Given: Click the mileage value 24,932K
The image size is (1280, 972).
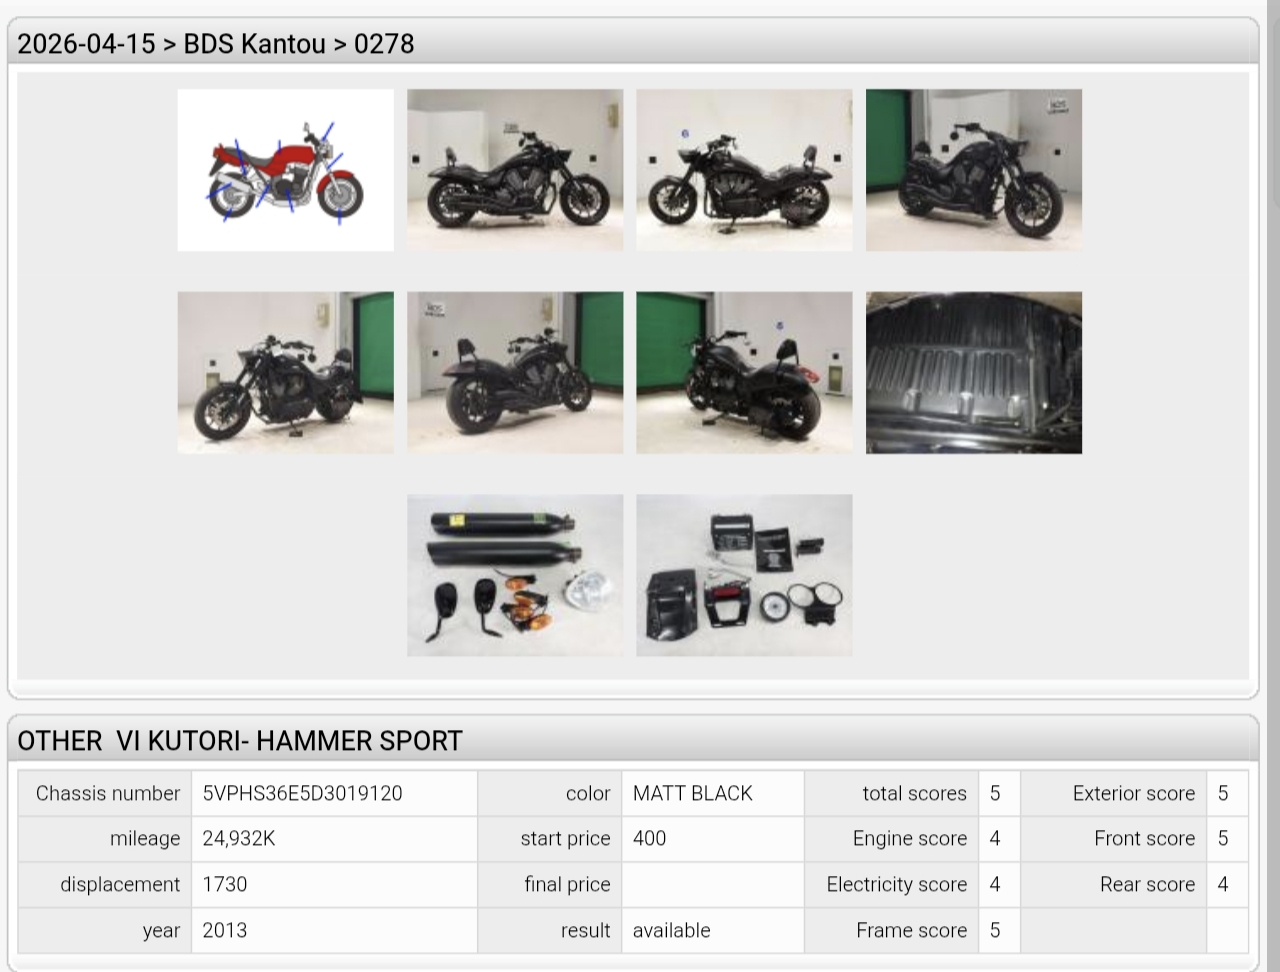Looking at the screenshot, I should [239, 838].
